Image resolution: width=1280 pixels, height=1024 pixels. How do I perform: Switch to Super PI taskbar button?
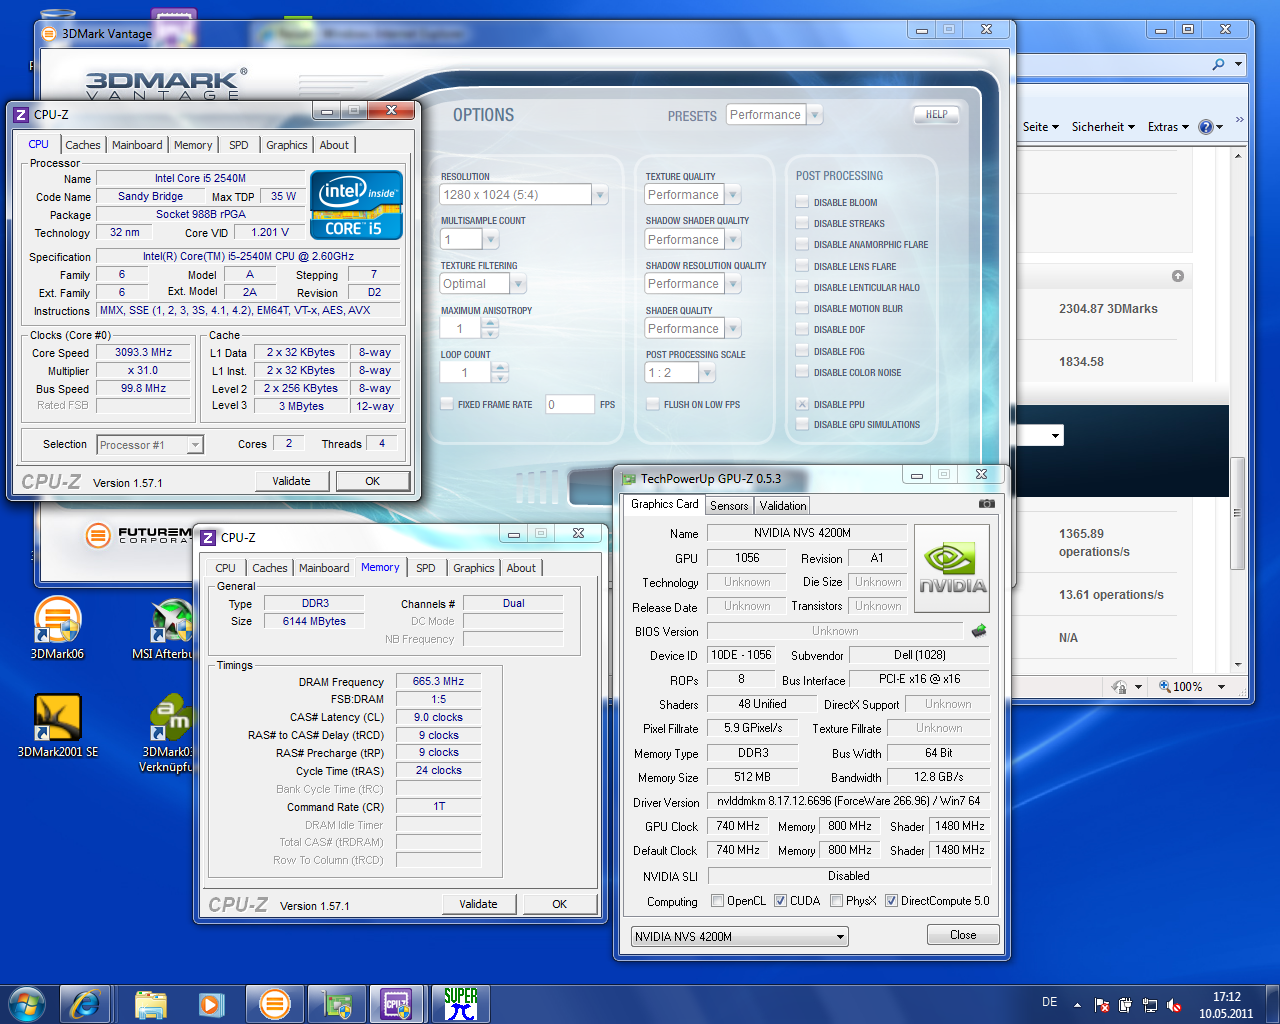coord(460,1004)
